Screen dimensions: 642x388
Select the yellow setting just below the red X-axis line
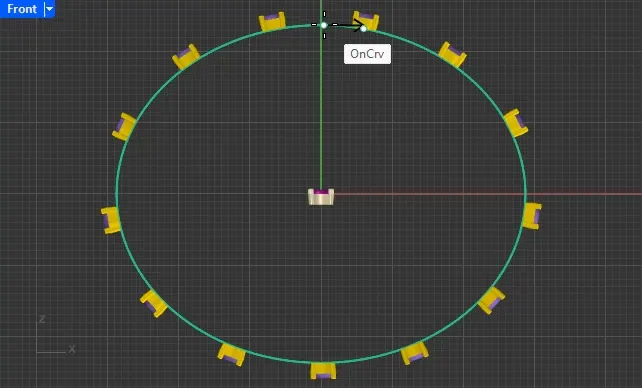tap(532, 216)
